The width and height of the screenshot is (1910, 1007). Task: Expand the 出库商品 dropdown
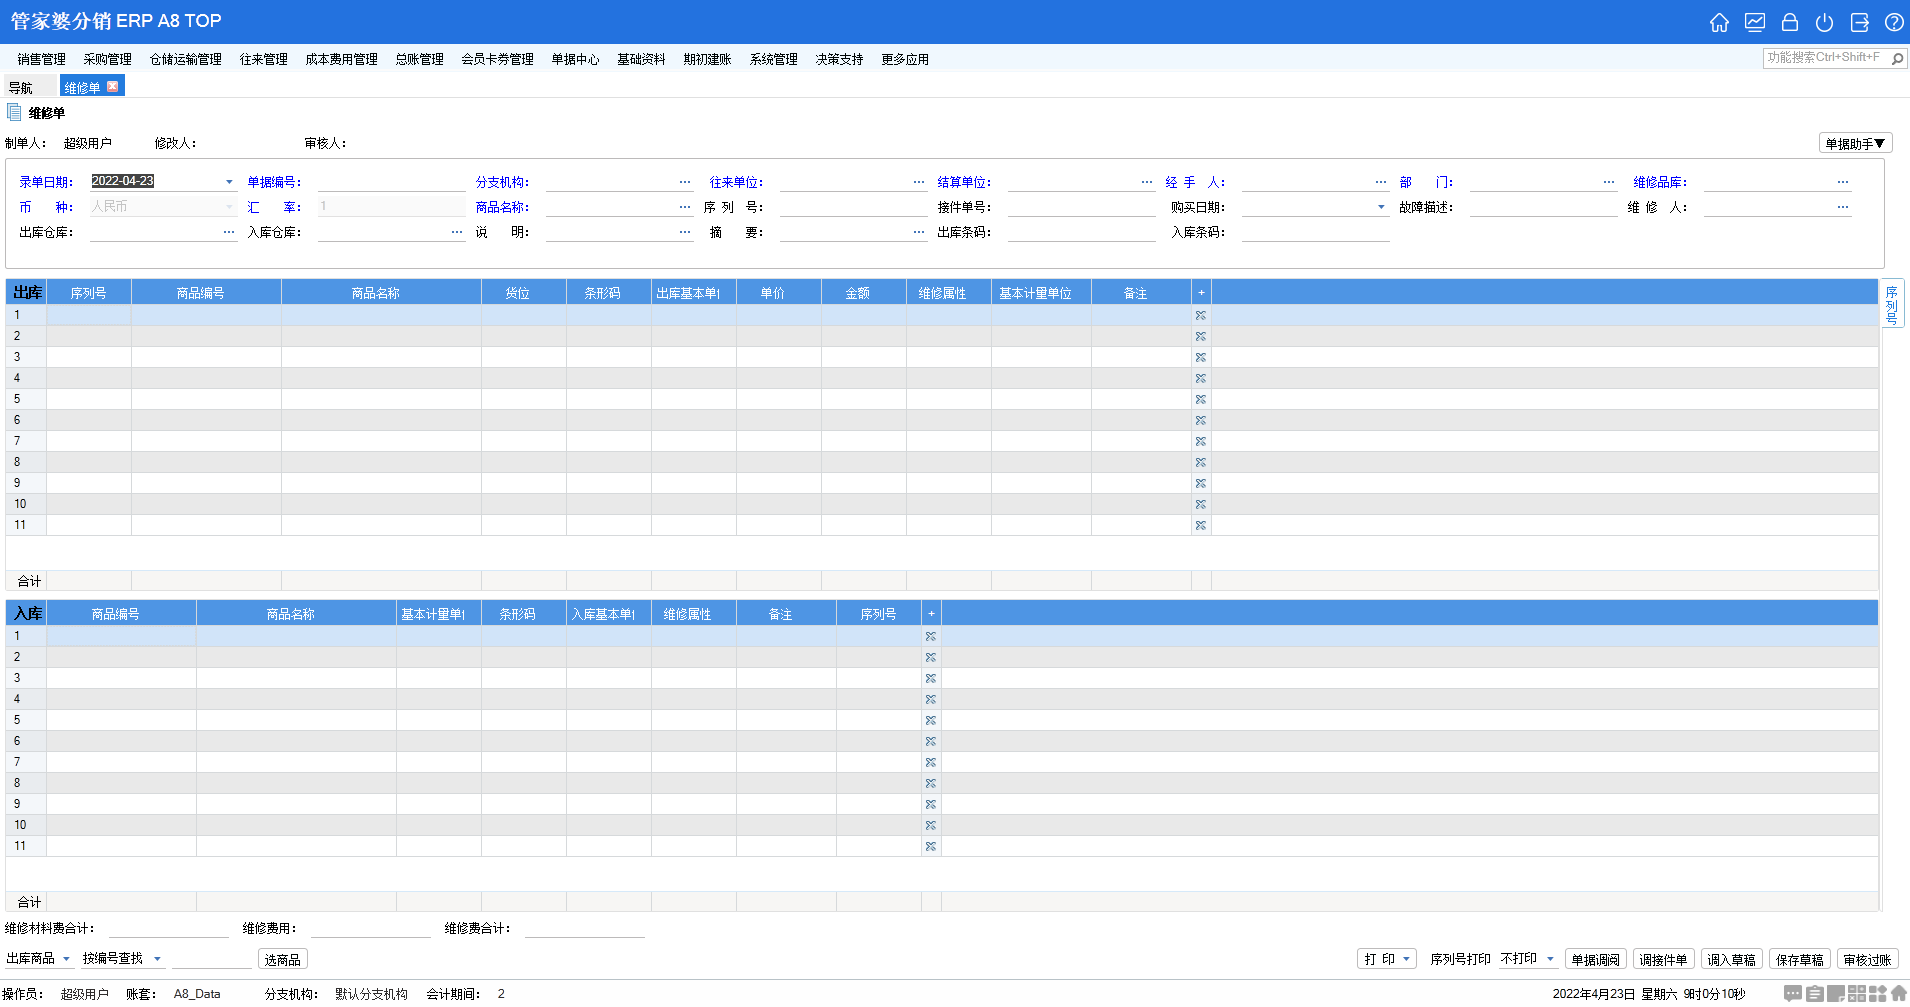[66, 959]
